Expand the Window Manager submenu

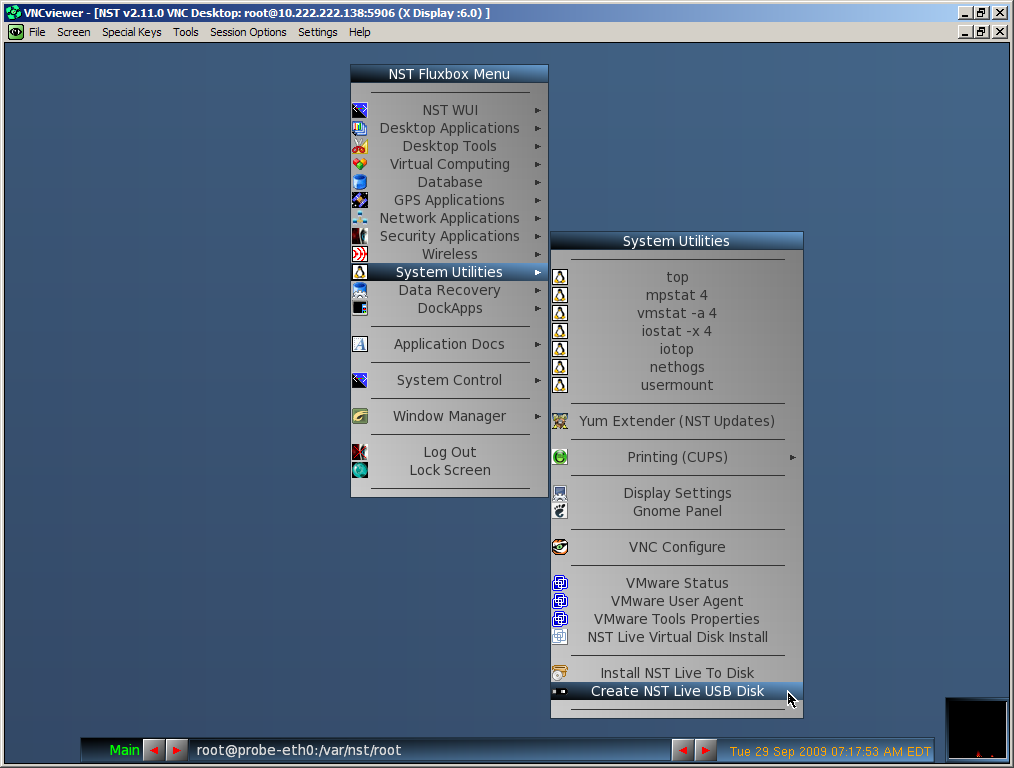(537, 416)
